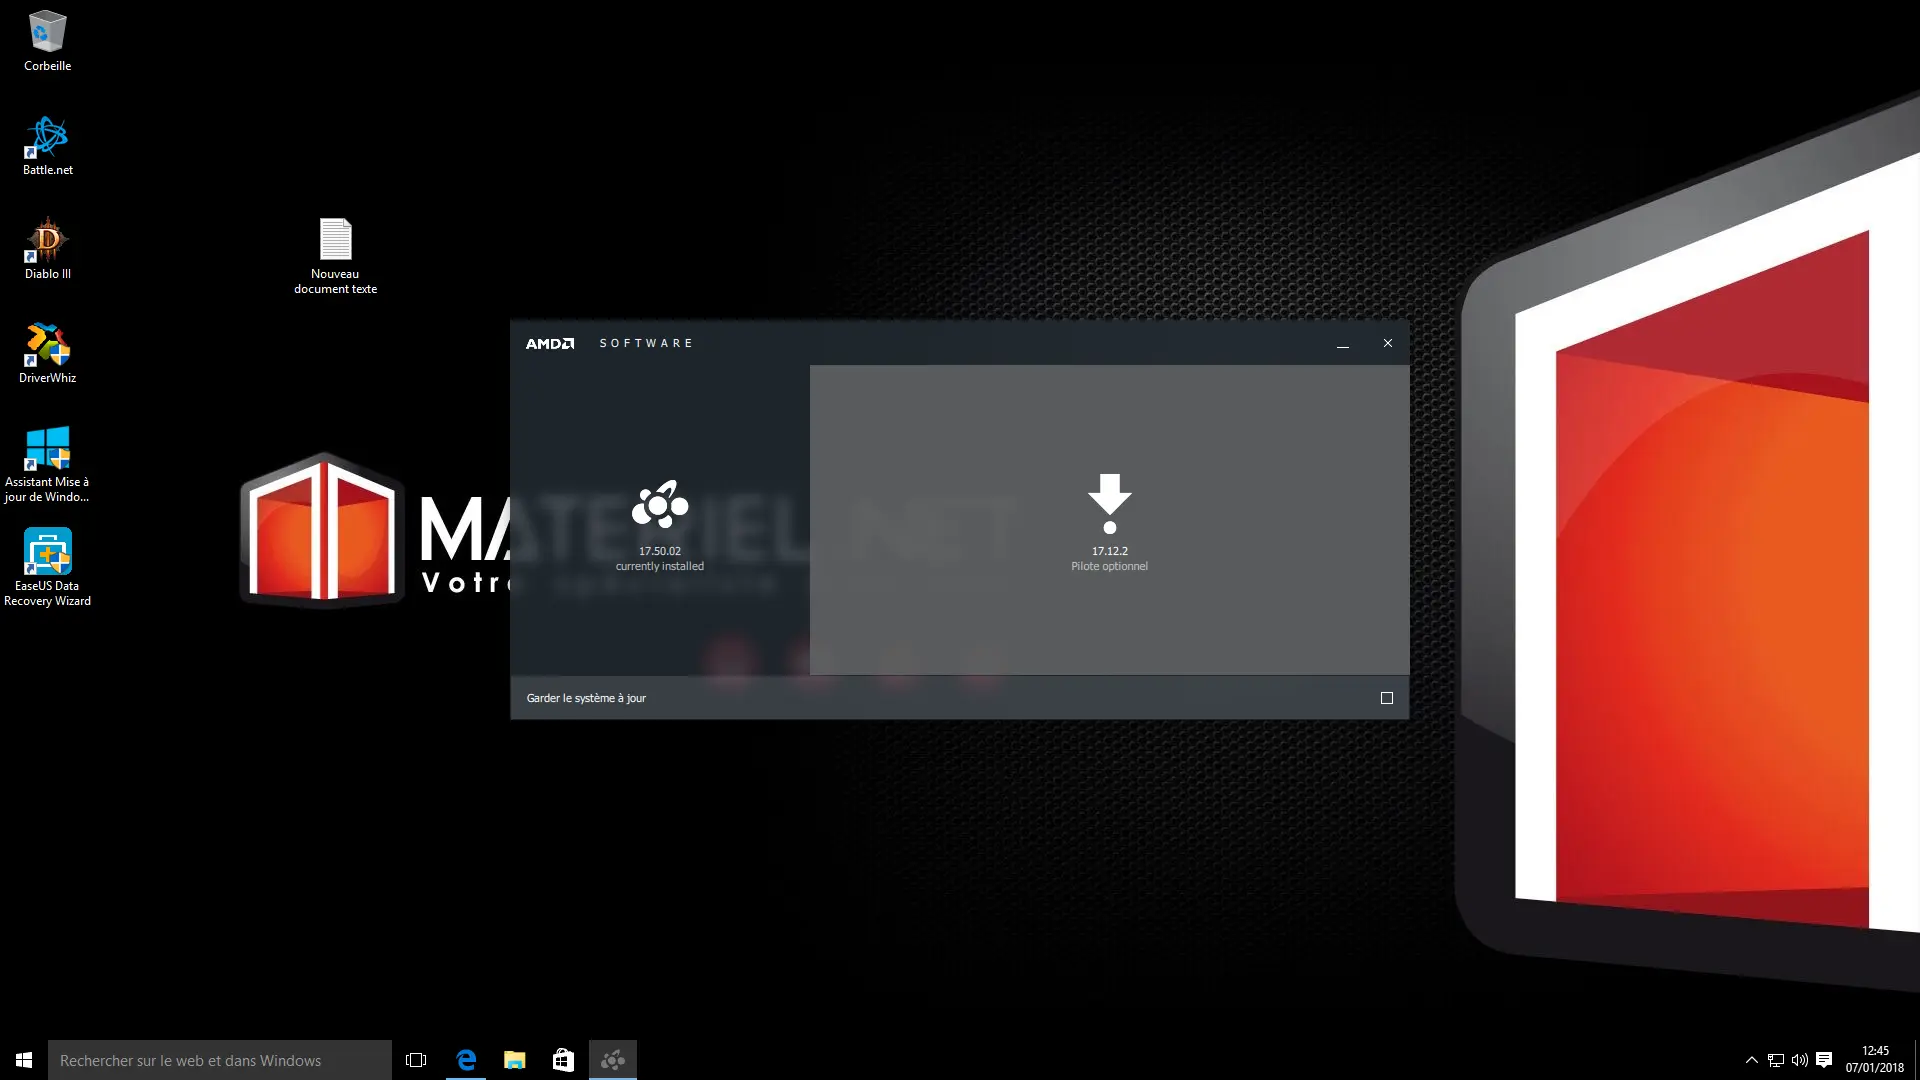The width and height of the screenshot is (1920, 1080).
Task: Click the Radeon currently installed 17.50.02 icon
Action: point(660,504)
